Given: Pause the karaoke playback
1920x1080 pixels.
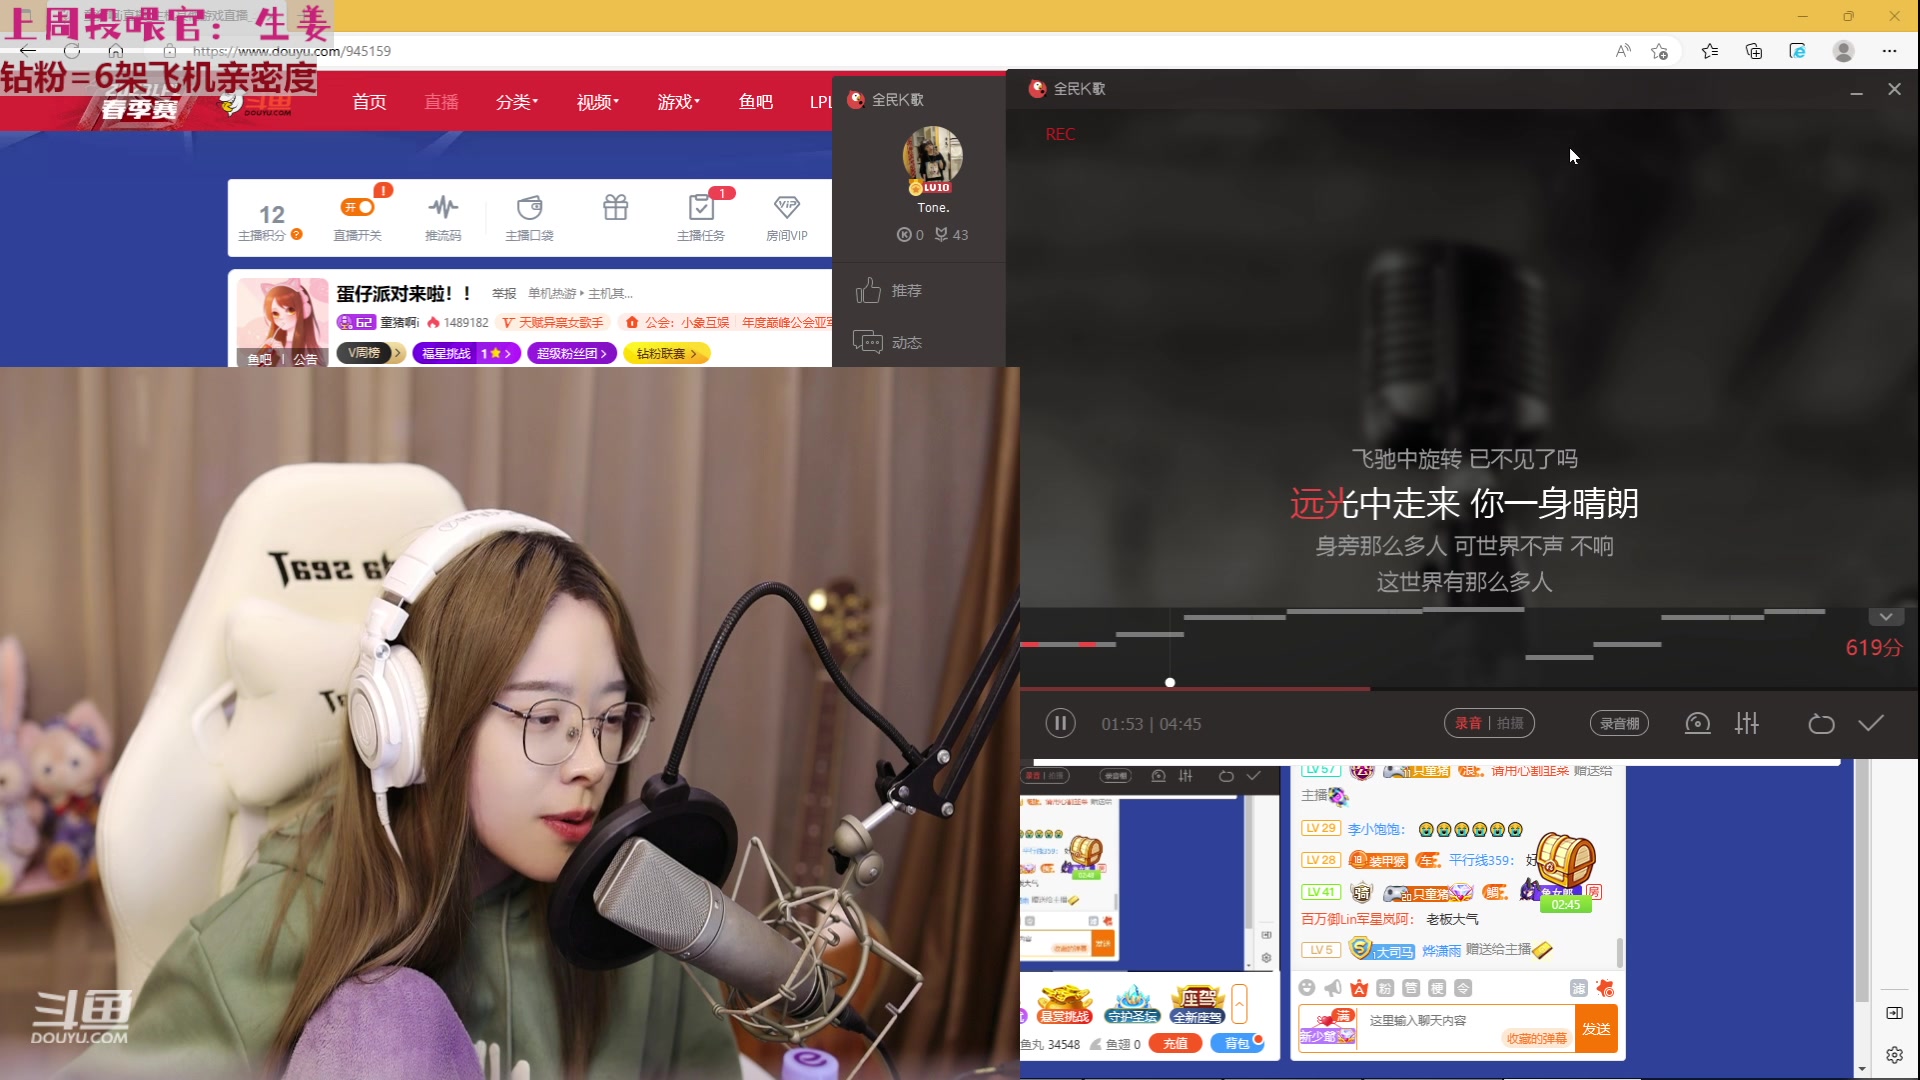Looking at the screenshot, I should [x=1060, y=723].
